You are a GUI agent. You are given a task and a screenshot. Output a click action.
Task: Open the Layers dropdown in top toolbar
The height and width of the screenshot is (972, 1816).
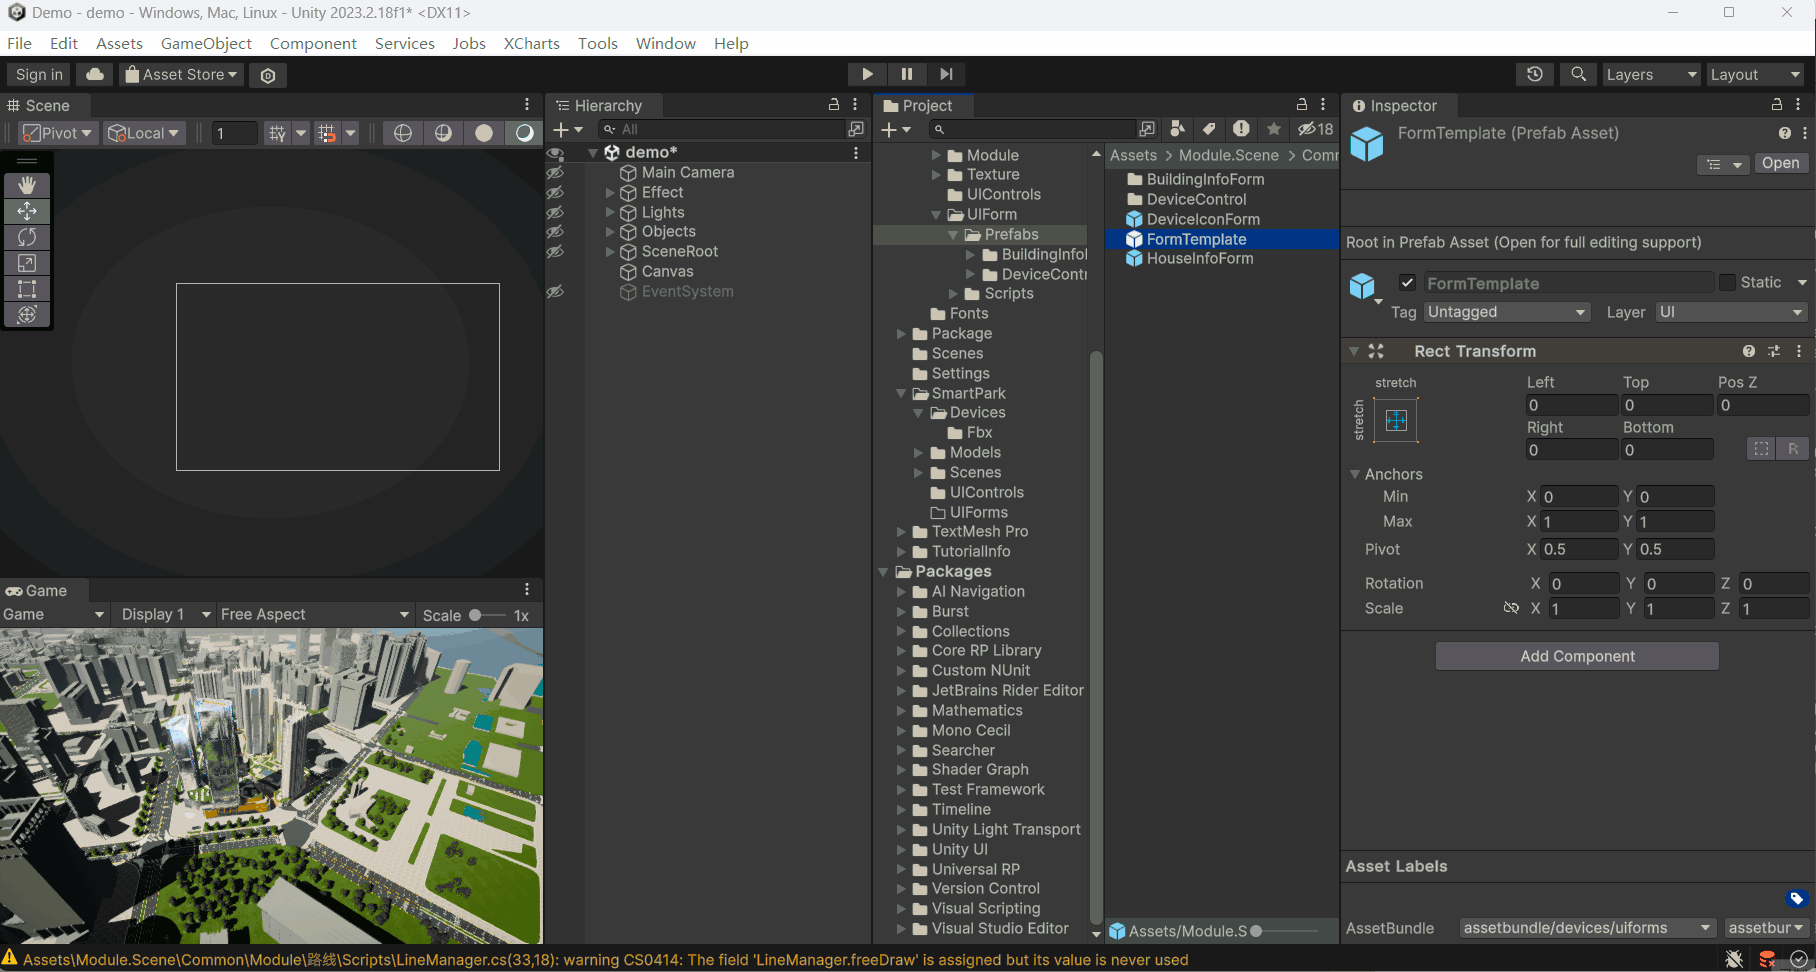click(1650, 74)
